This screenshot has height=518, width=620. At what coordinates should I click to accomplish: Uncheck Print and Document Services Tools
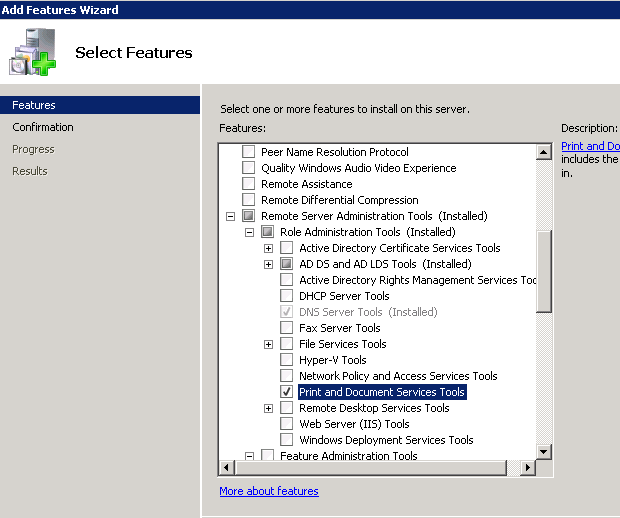point(287,392)
